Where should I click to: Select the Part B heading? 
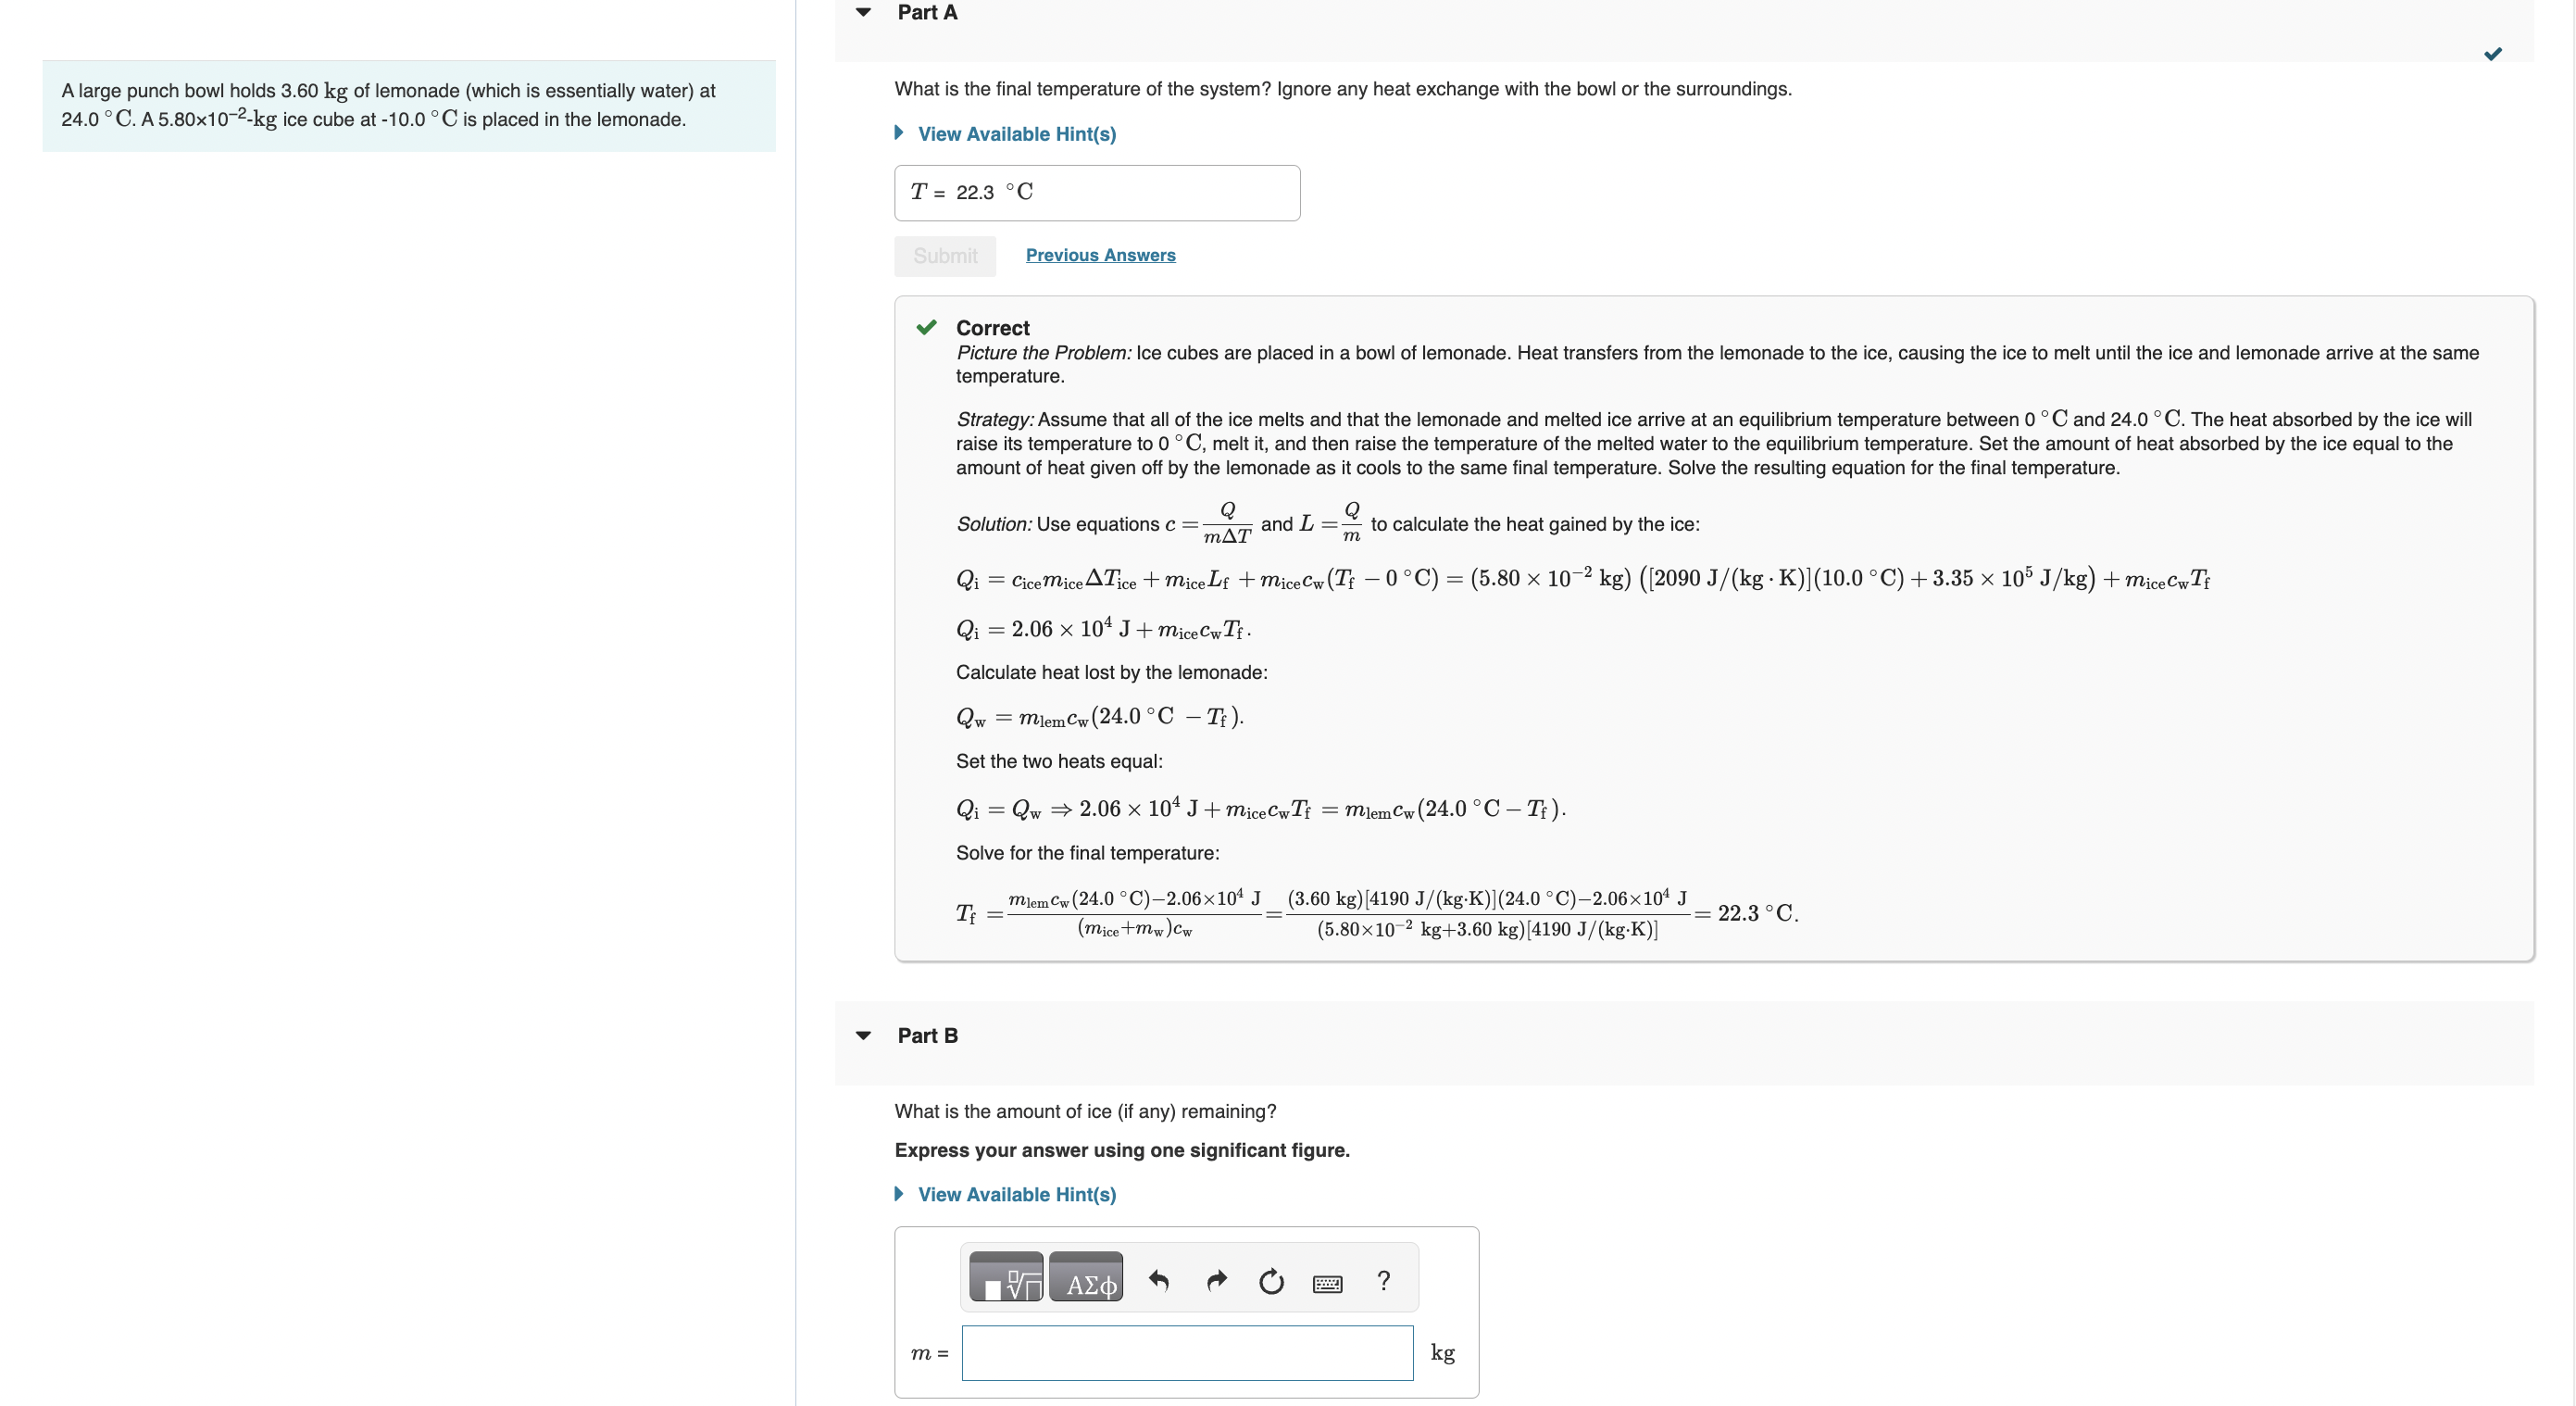coord(927,1036)
